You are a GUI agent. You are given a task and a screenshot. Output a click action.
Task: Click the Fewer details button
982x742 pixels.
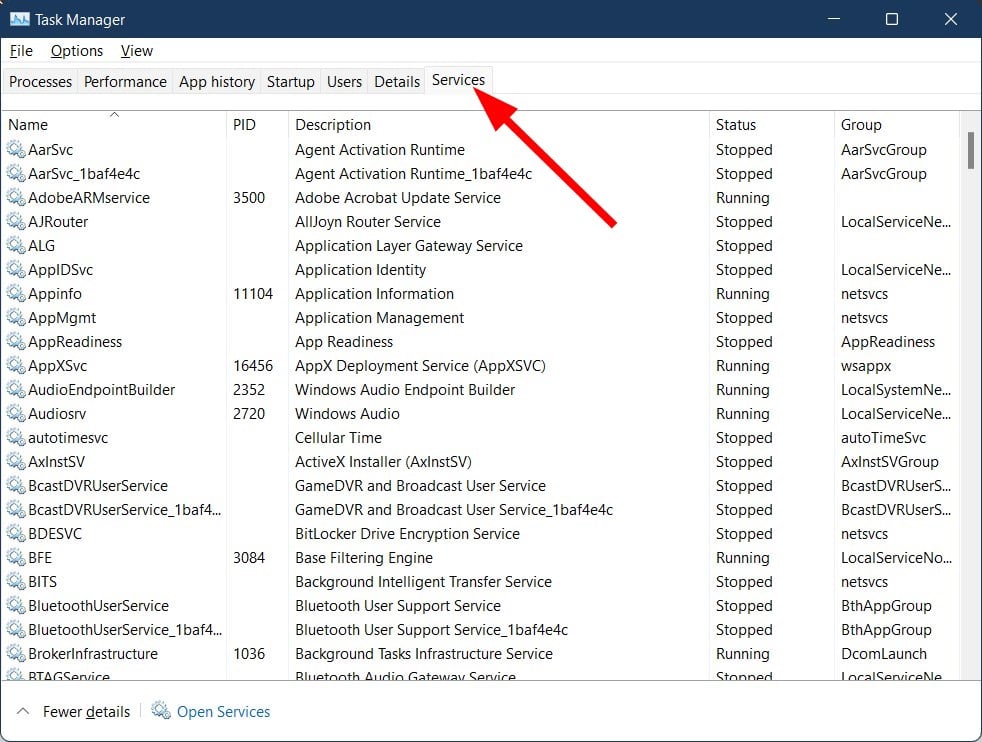(x=86, y=711)
